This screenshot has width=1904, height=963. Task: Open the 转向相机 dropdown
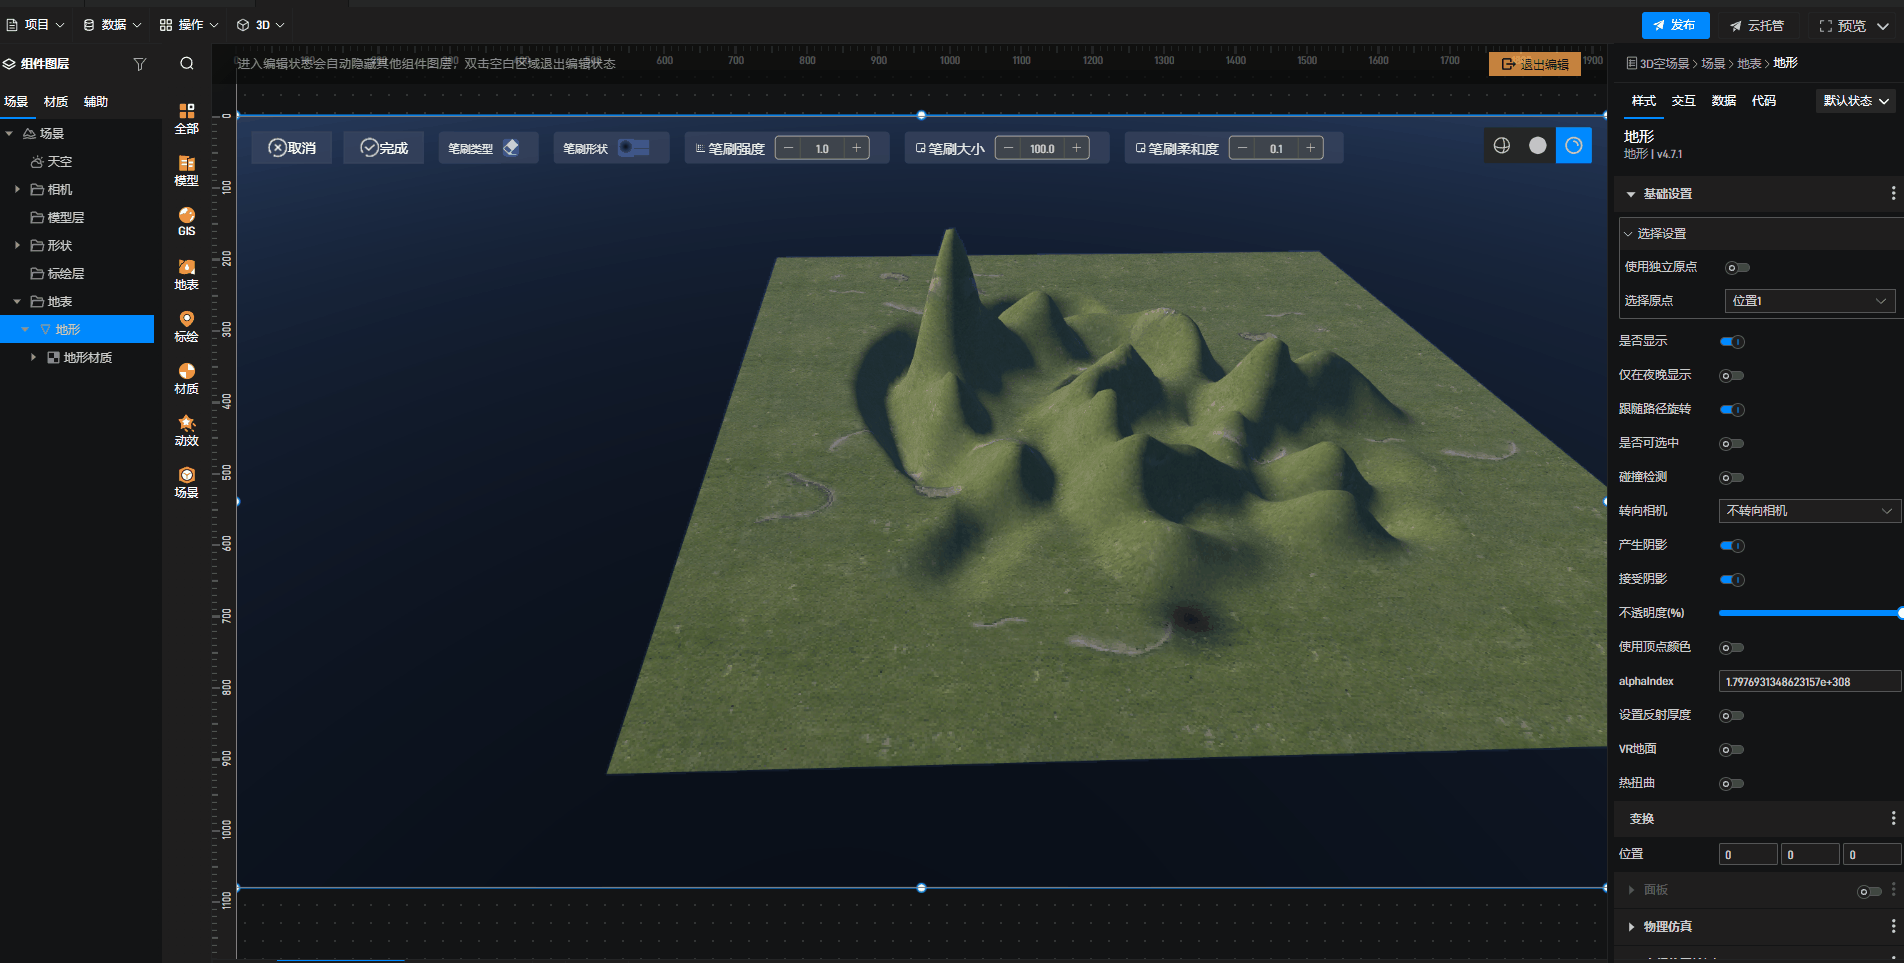coord(1808,511)
